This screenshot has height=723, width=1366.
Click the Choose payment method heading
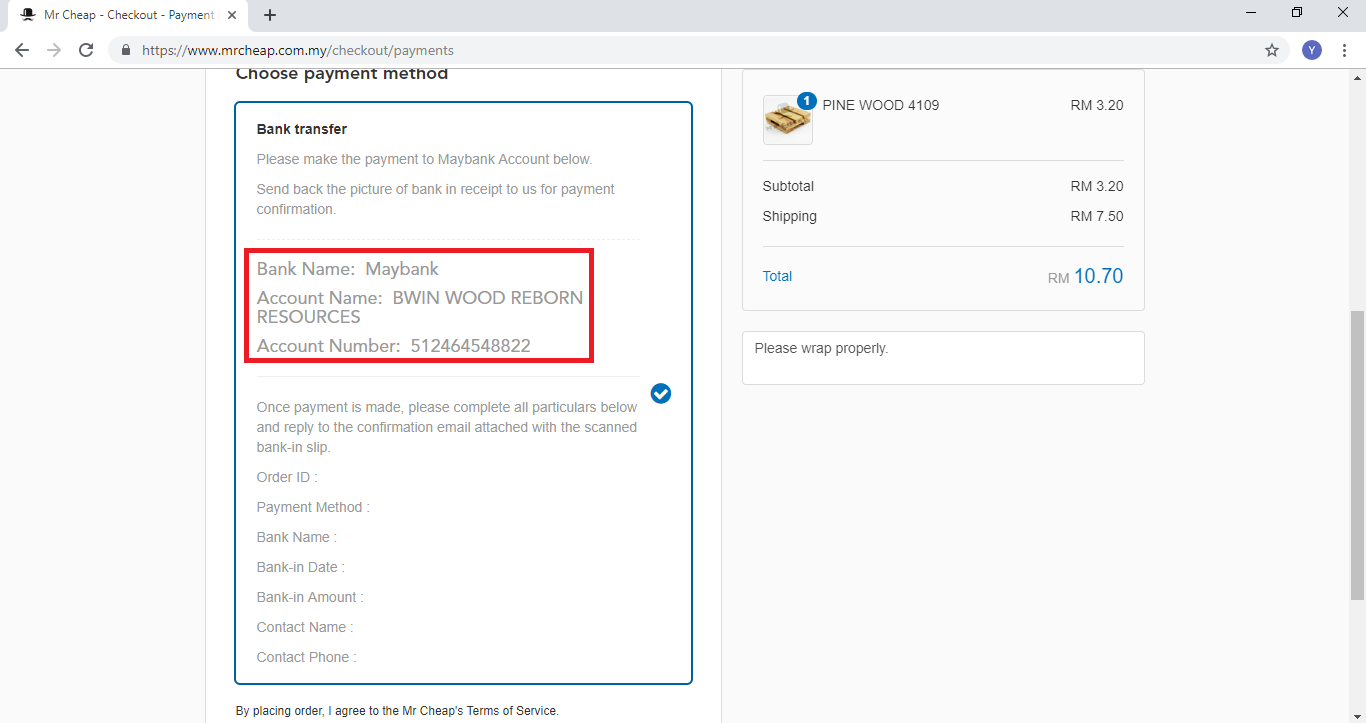tap(342, 74)
